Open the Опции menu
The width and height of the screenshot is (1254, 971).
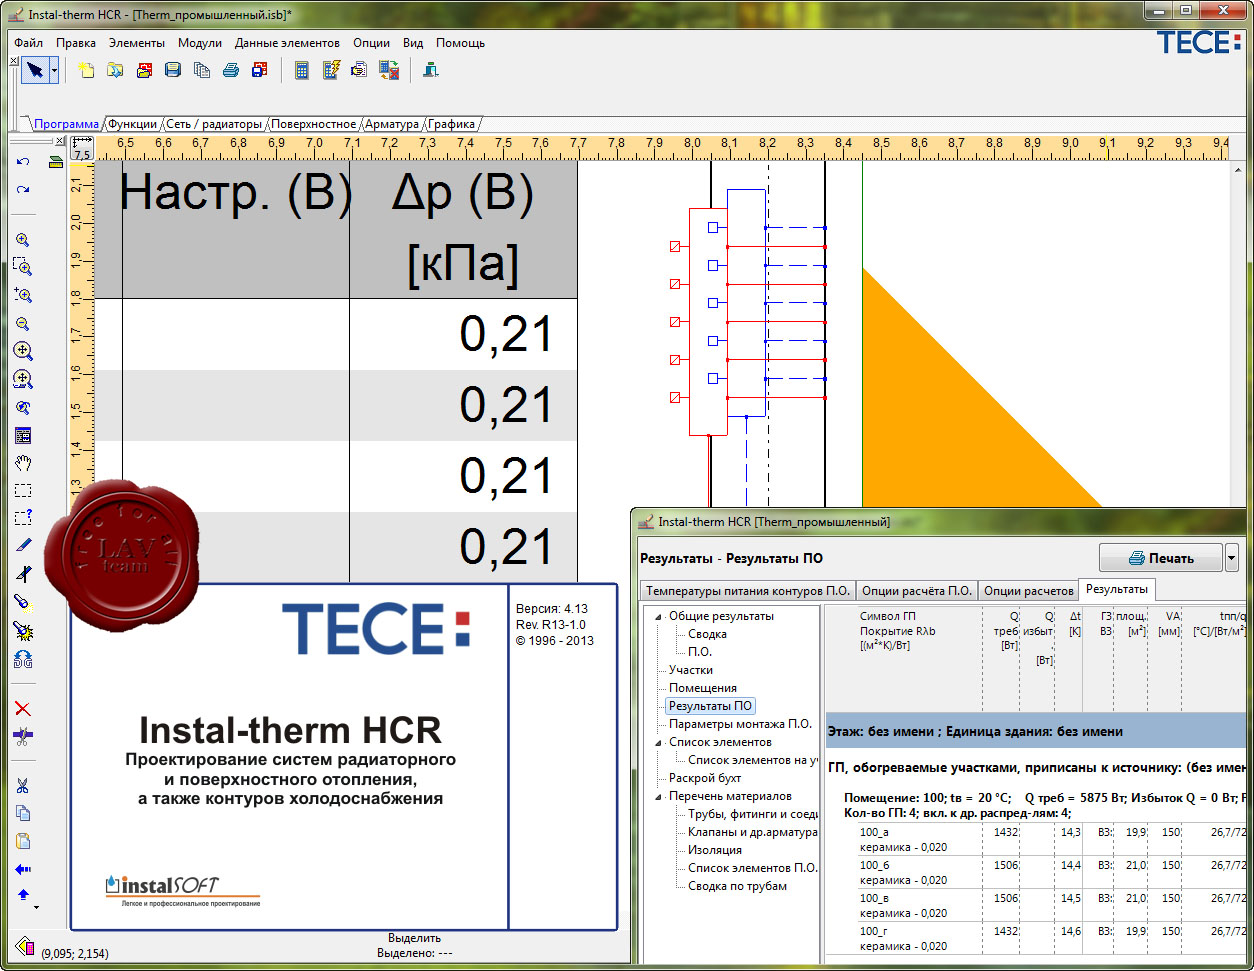coord(372,43)
